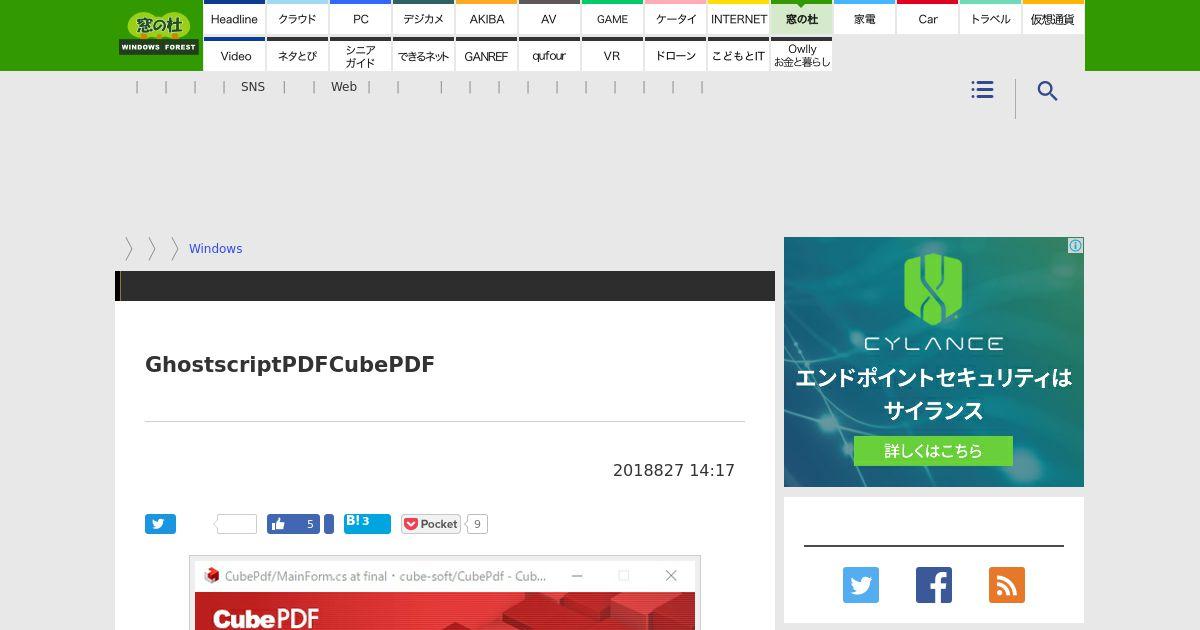Click 詳しくはこちら button on Cylance ad

point(933,451)
